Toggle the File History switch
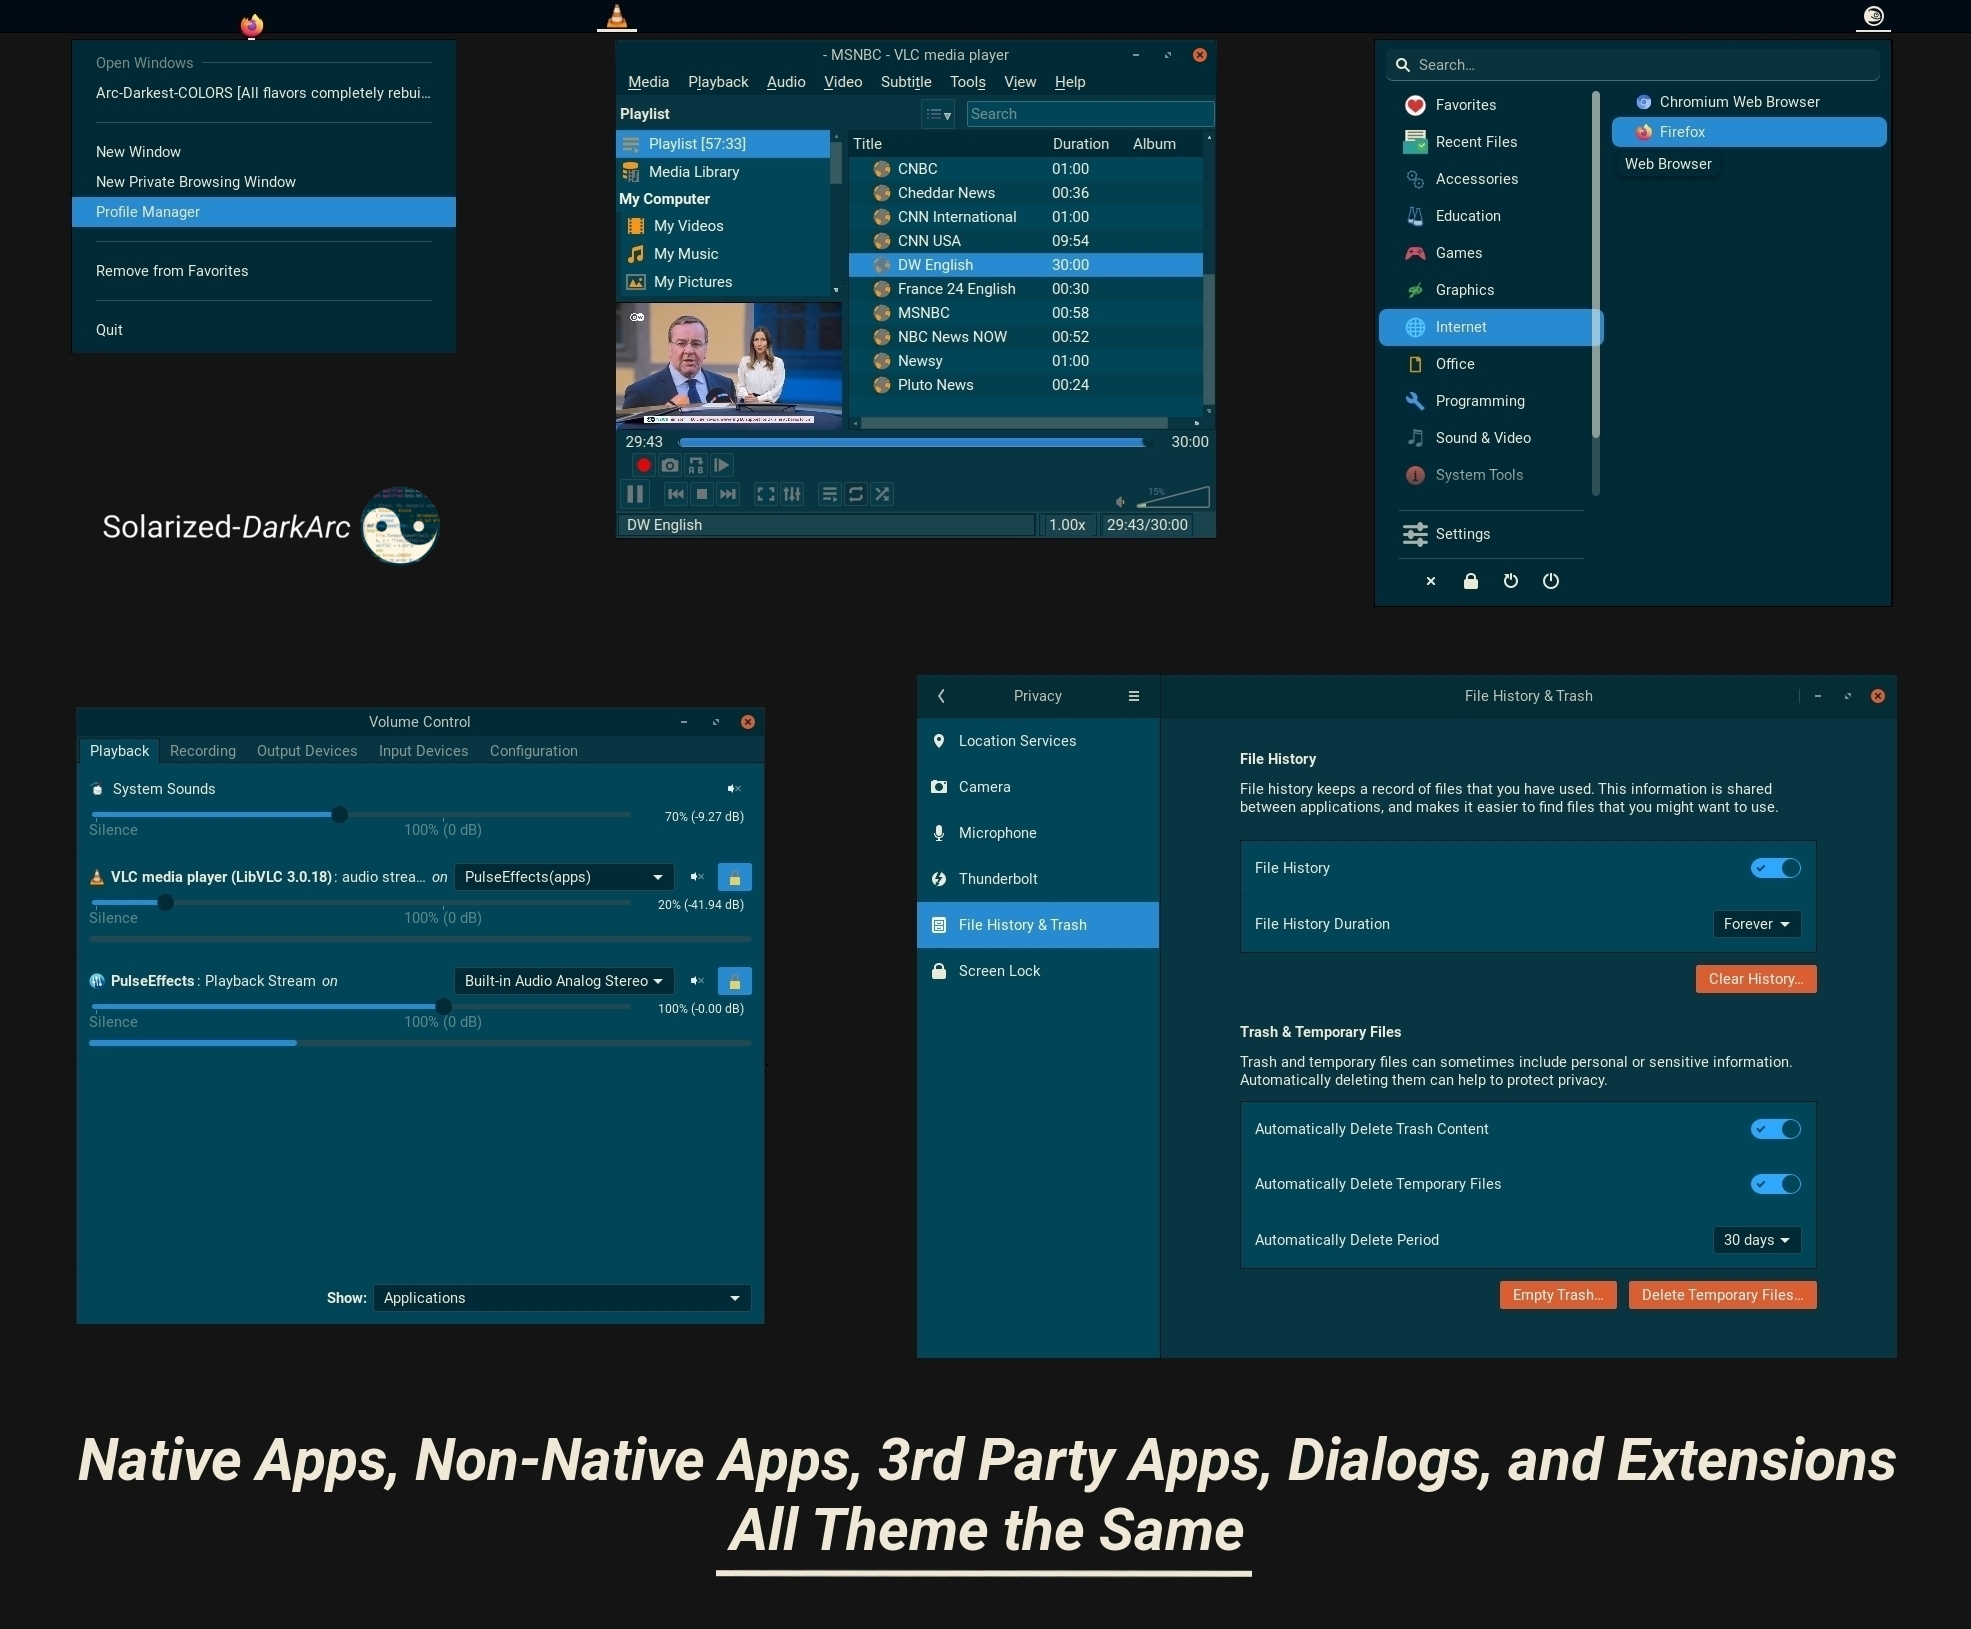This screenshot has height=1629, width=1971. tap(1776, 868)
